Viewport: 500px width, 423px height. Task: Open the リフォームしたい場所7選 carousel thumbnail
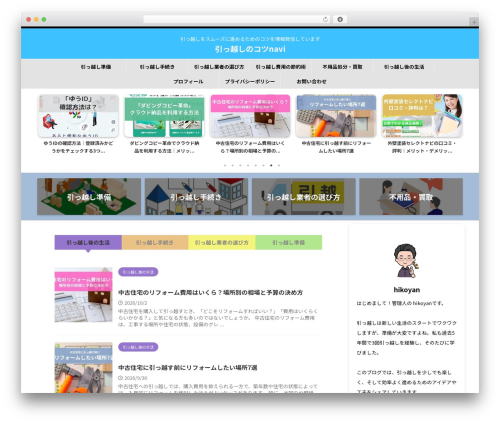336,116
